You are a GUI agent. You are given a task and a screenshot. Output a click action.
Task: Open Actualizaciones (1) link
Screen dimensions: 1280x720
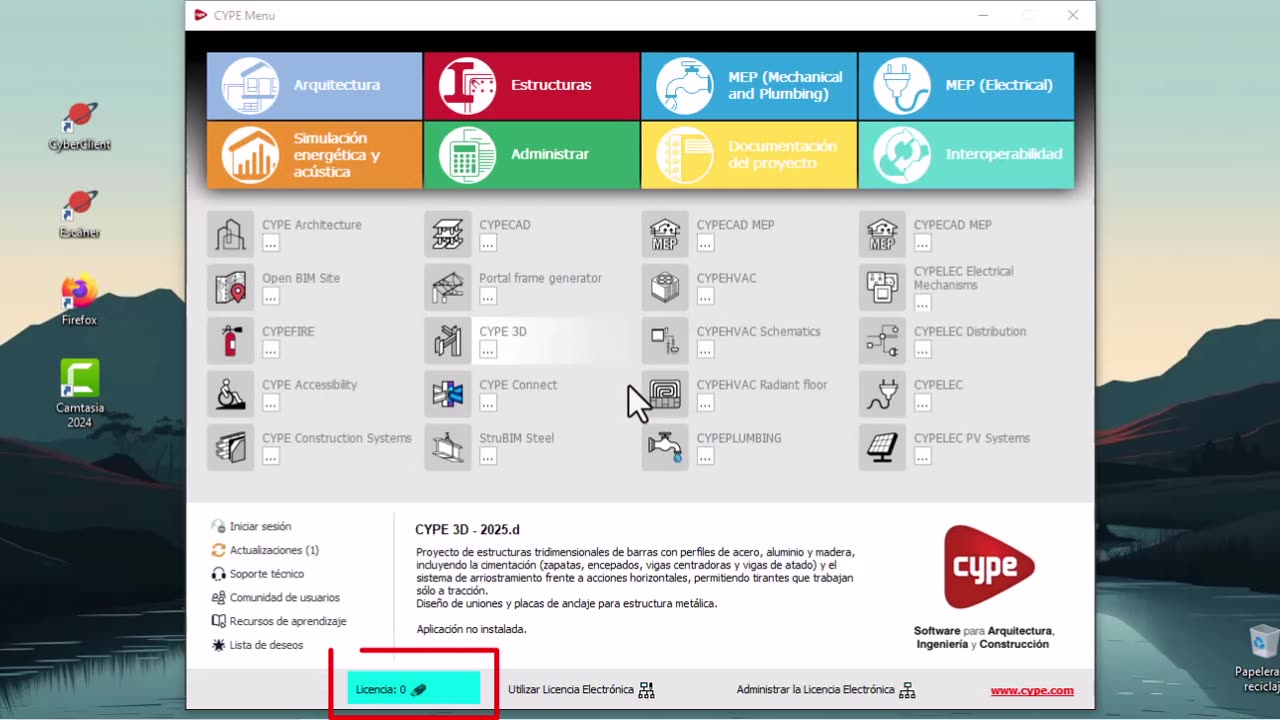tap(265, 550)
